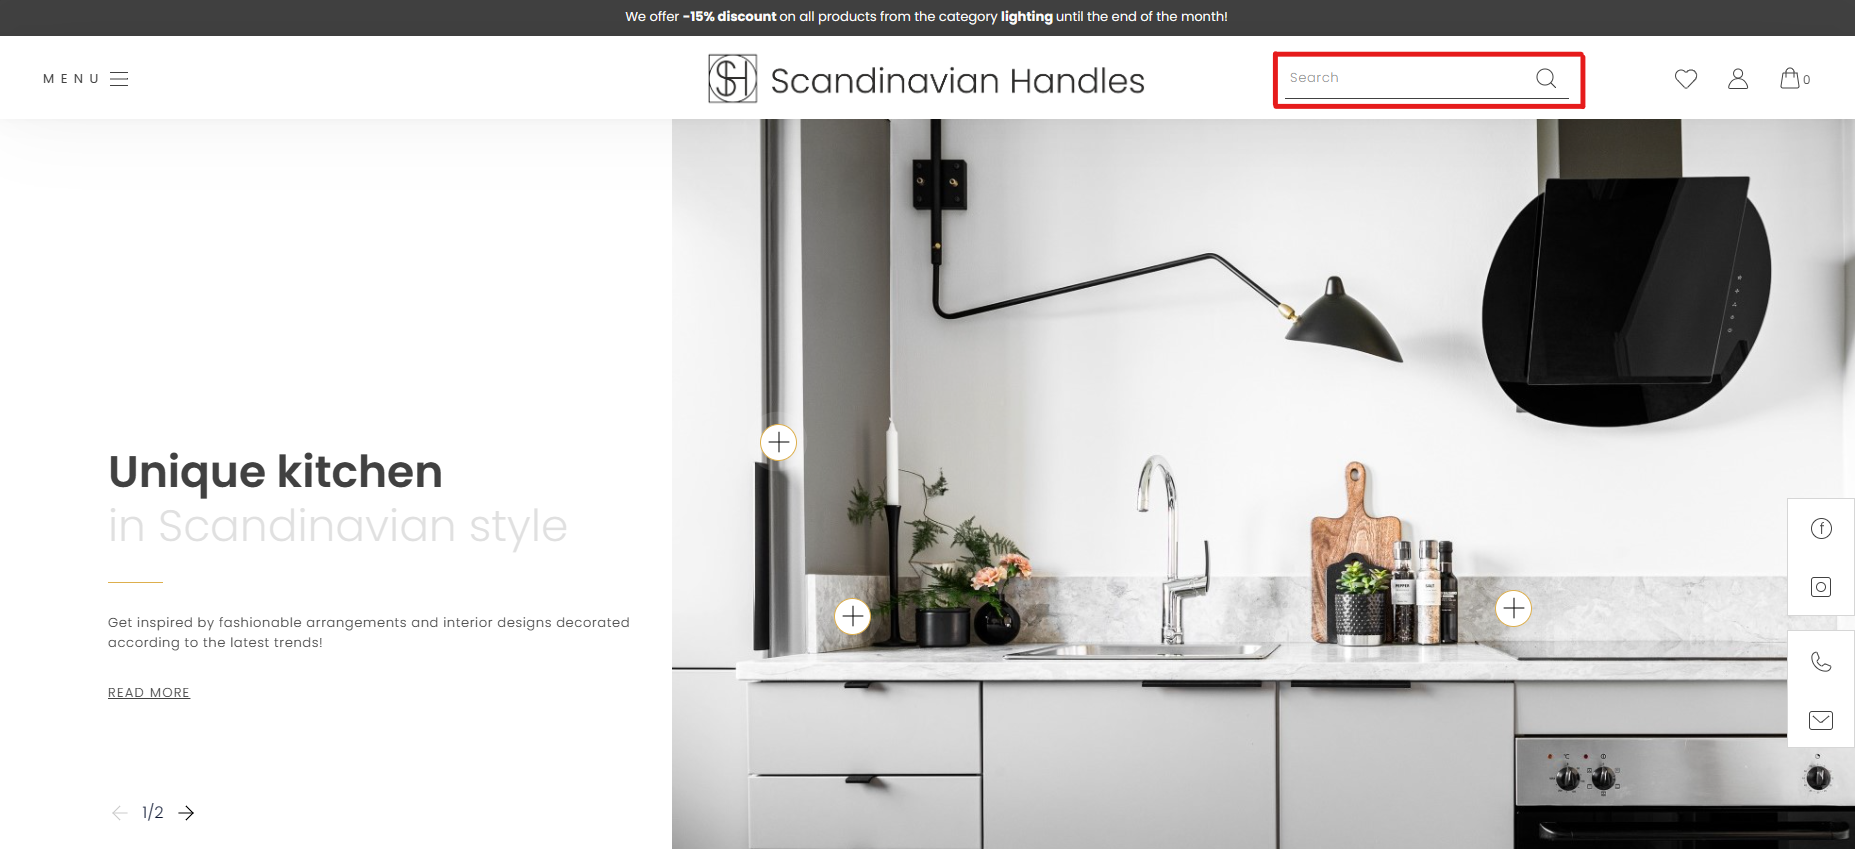
Task: Expand plus hotspot beside the candle
Action: (778, 442)
